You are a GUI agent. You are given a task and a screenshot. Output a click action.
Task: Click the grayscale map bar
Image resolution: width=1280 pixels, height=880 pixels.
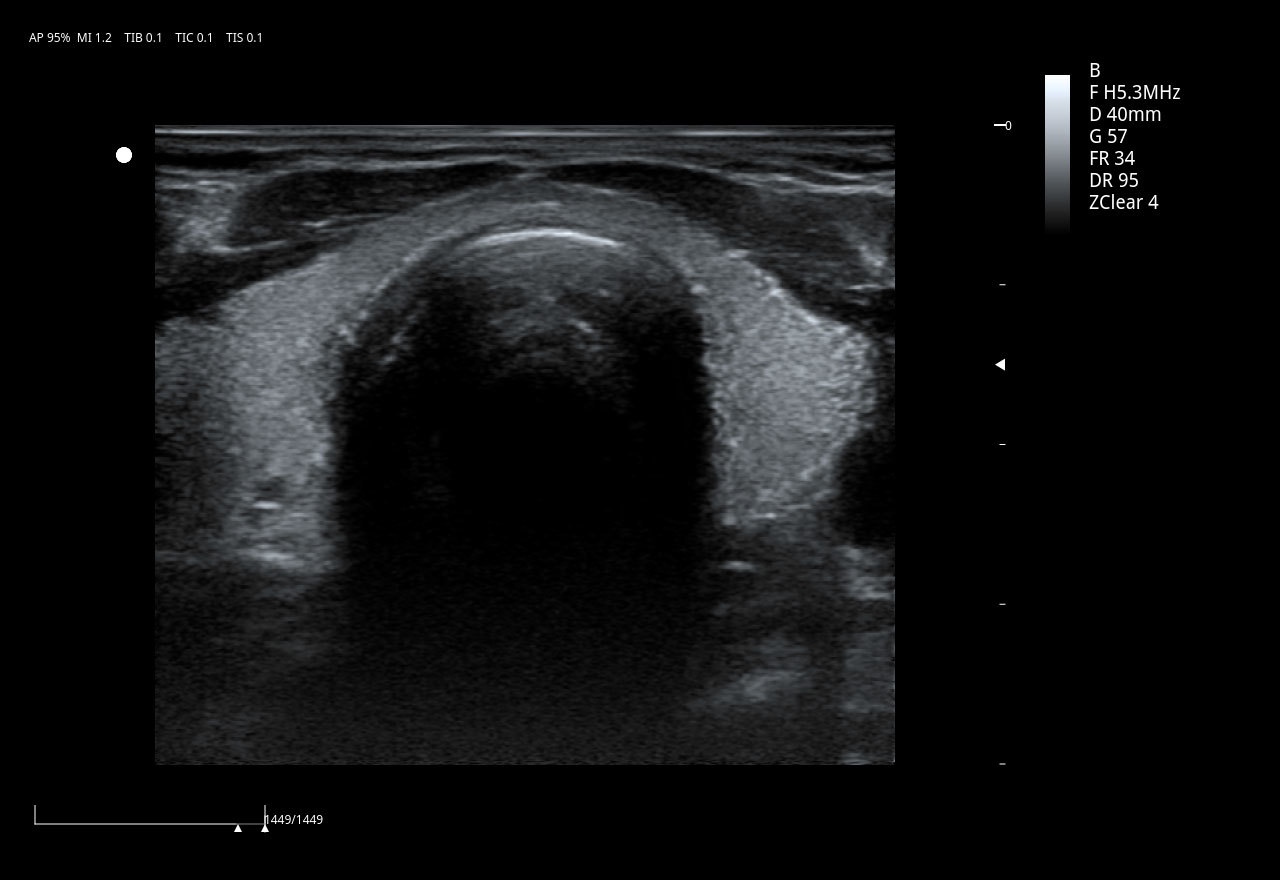pos(1057,154)
